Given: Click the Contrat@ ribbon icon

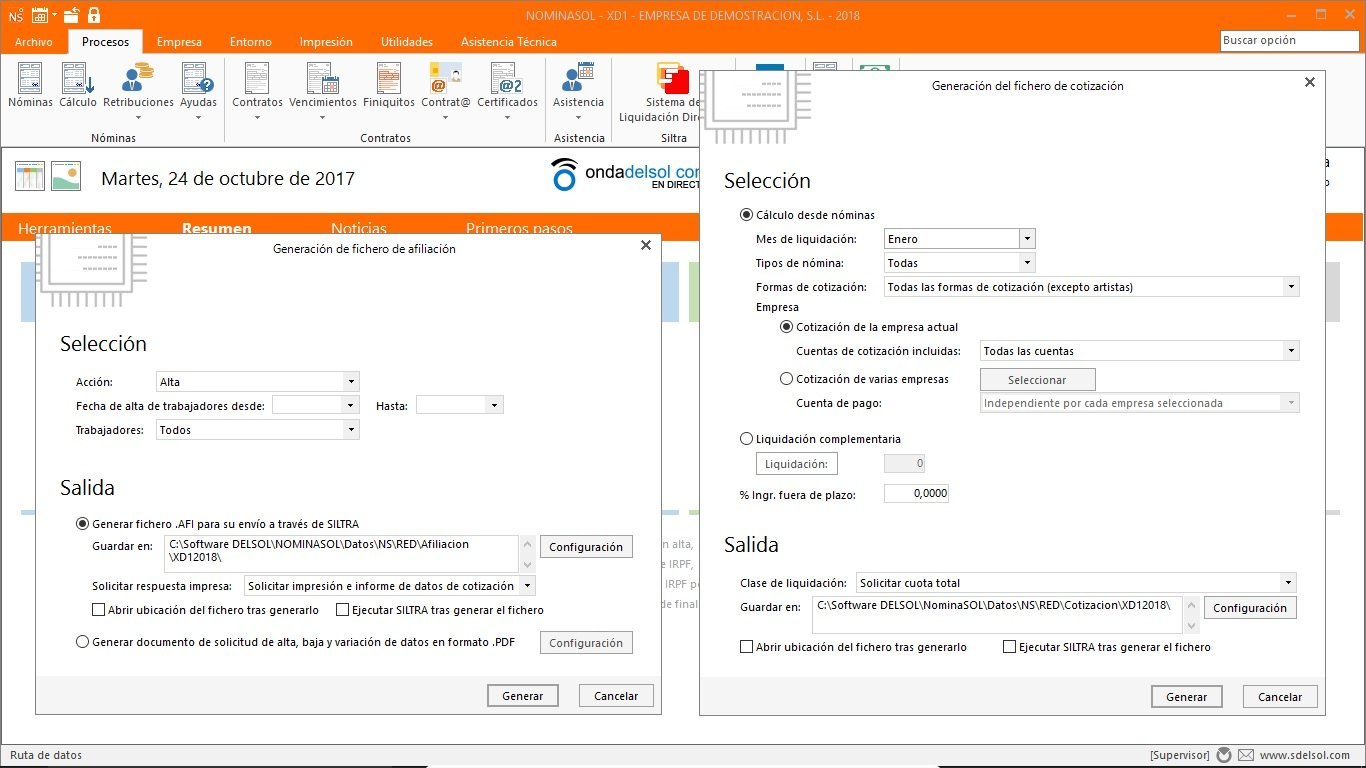Looking at the screenshot, I should click(x=445, y=92).
